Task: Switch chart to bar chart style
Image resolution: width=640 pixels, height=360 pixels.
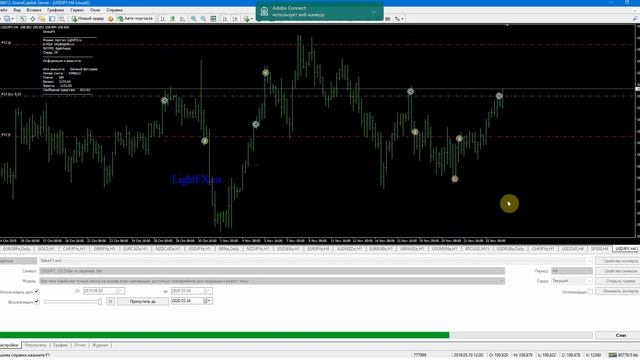Action: click(163, 19)
